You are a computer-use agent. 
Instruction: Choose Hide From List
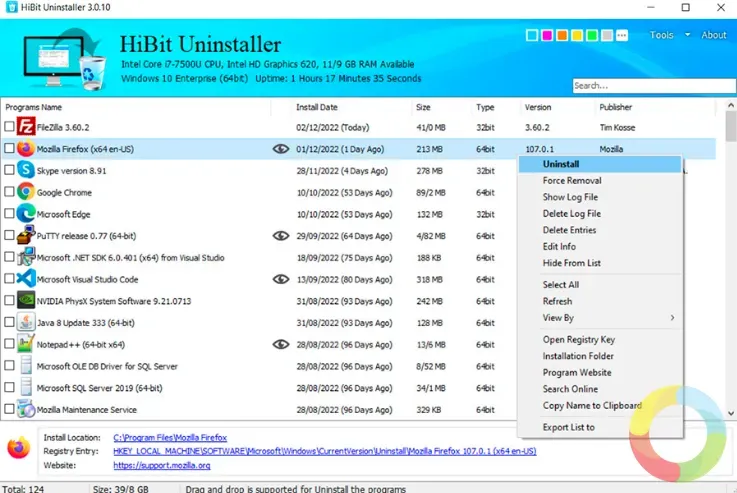tap(600, 263)
